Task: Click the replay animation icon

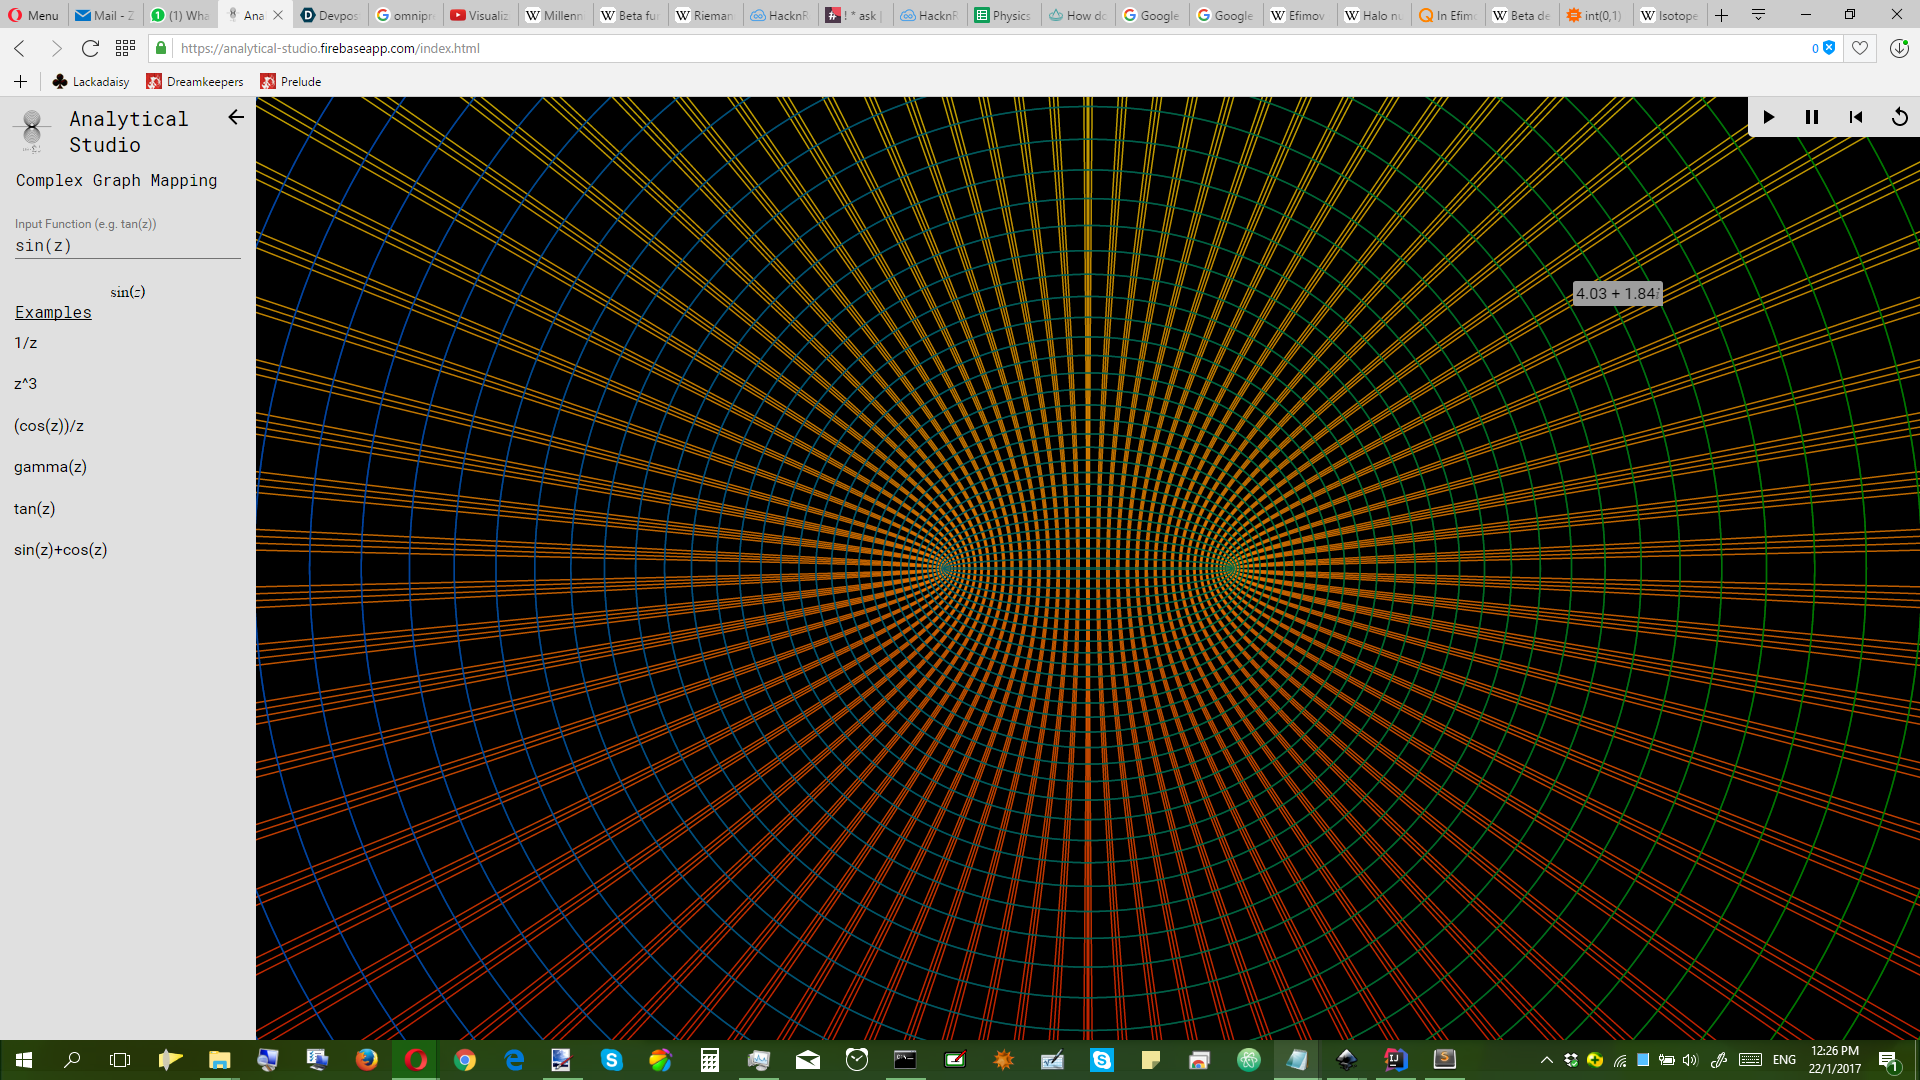Action: (x=1899, y=117)
